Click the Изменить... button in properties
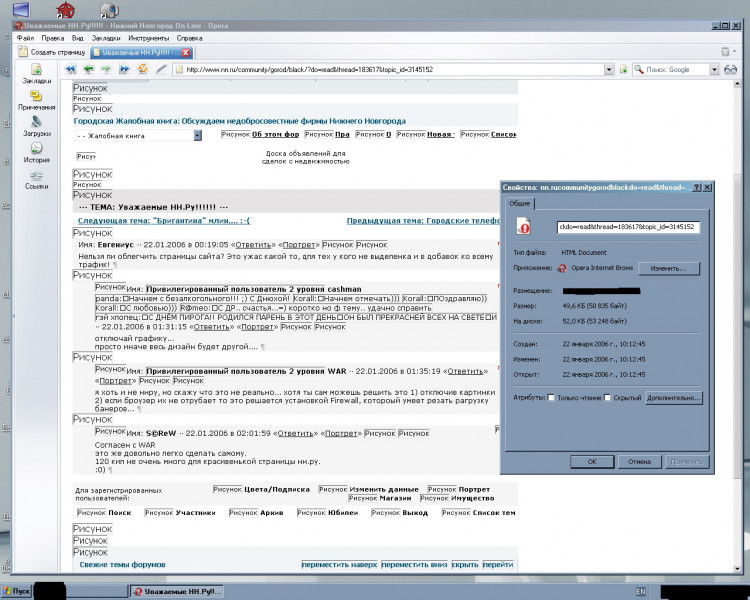 669,268
